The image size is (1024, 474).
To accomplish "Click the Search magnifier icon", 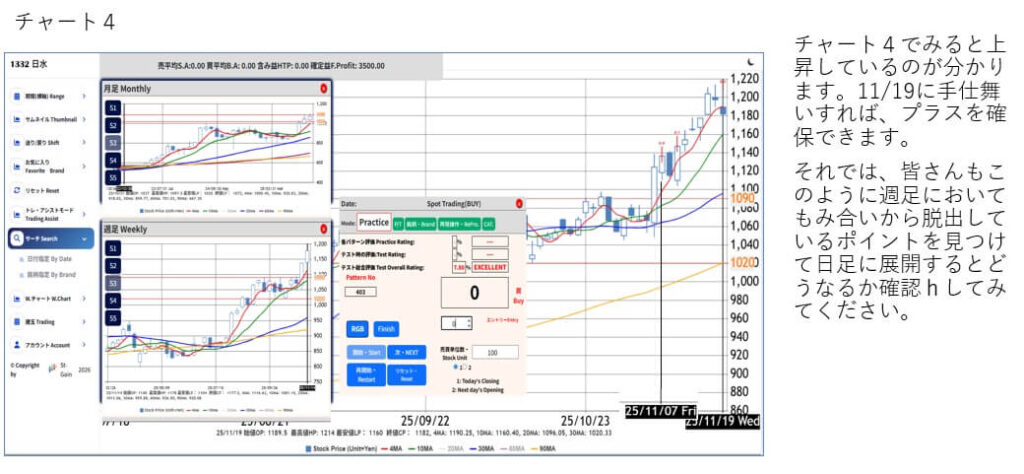I will [x=17, y=239].
